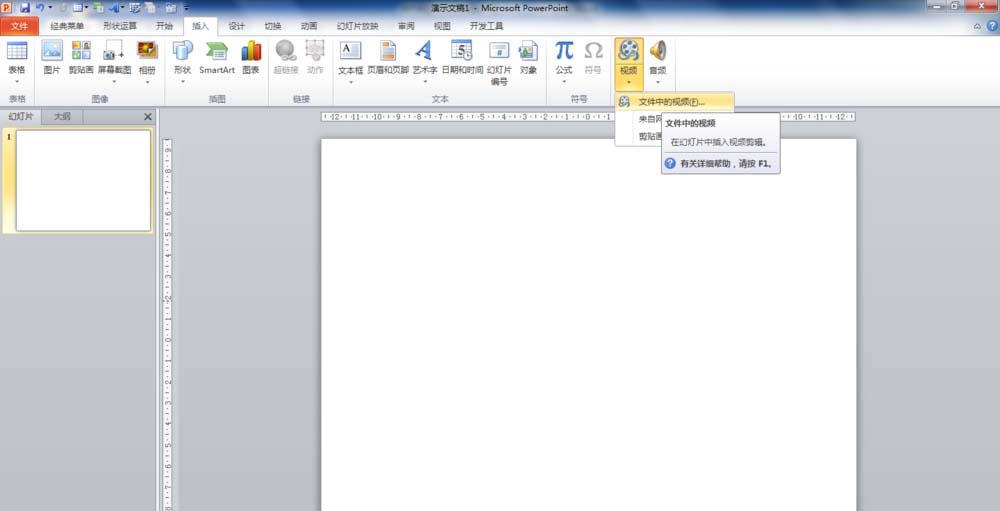
Task: Expand the dropdown arrow under 相册
Action: (147, 82)
